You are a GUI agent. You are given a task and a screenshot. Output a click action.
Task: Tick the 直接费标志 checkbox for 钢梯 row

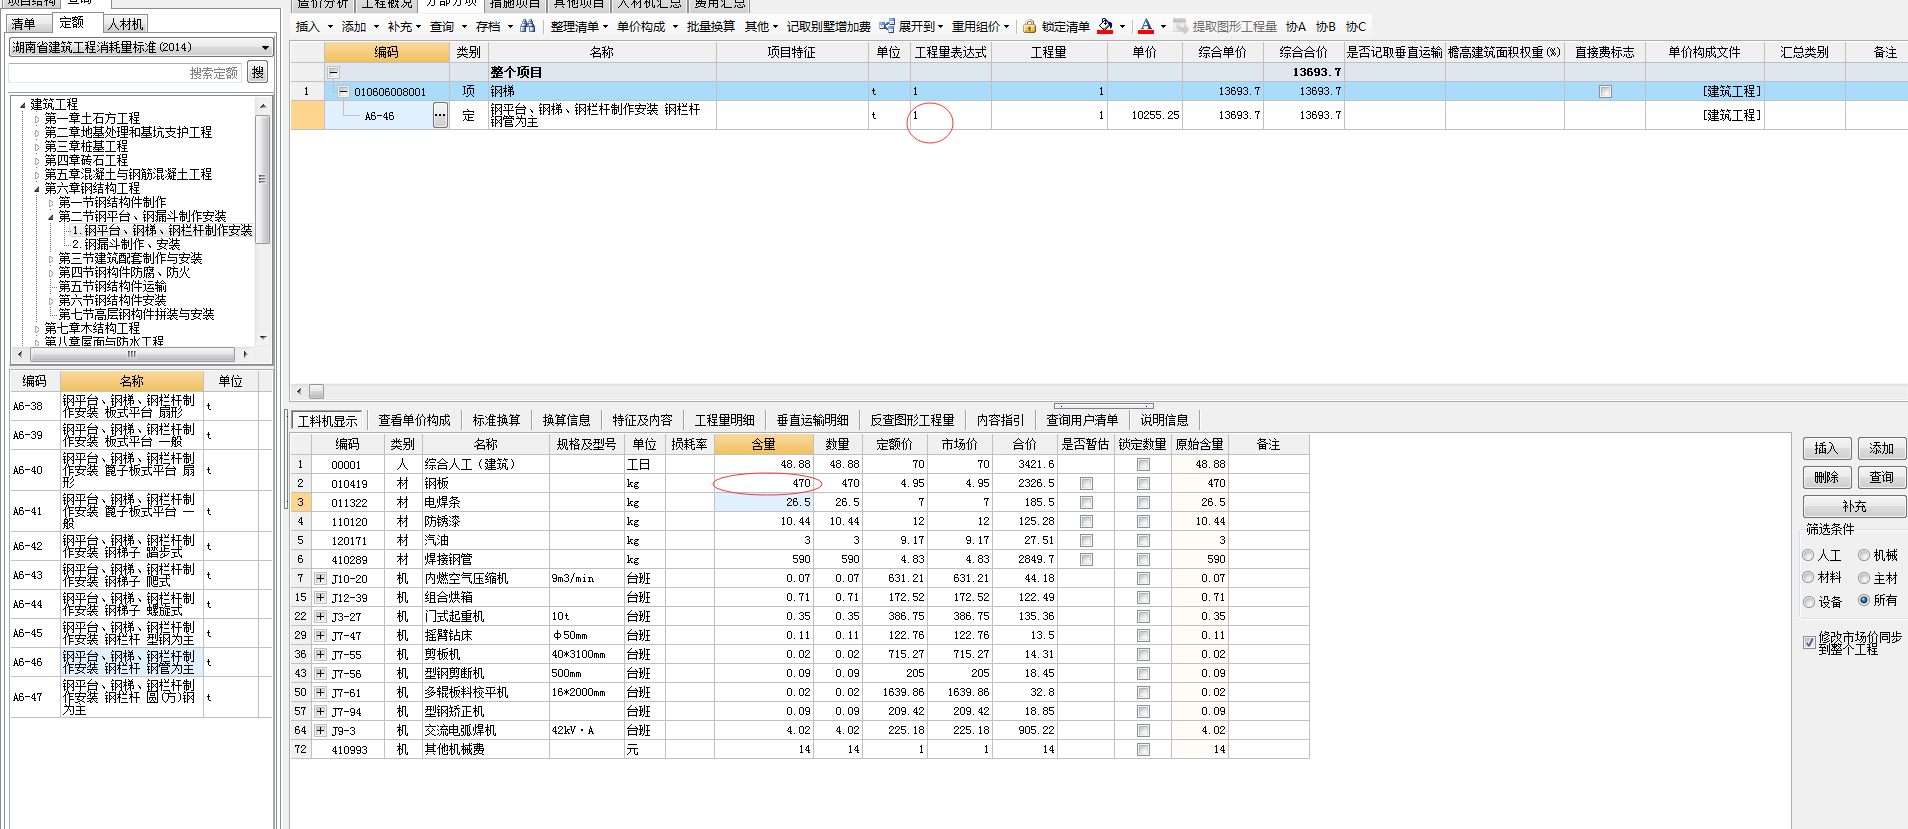click(1605, 91)
